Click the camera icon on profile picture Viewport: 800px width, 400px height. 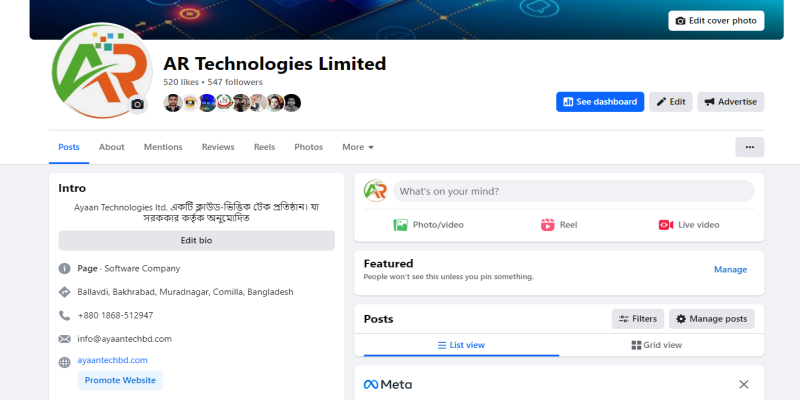[137, 104]
